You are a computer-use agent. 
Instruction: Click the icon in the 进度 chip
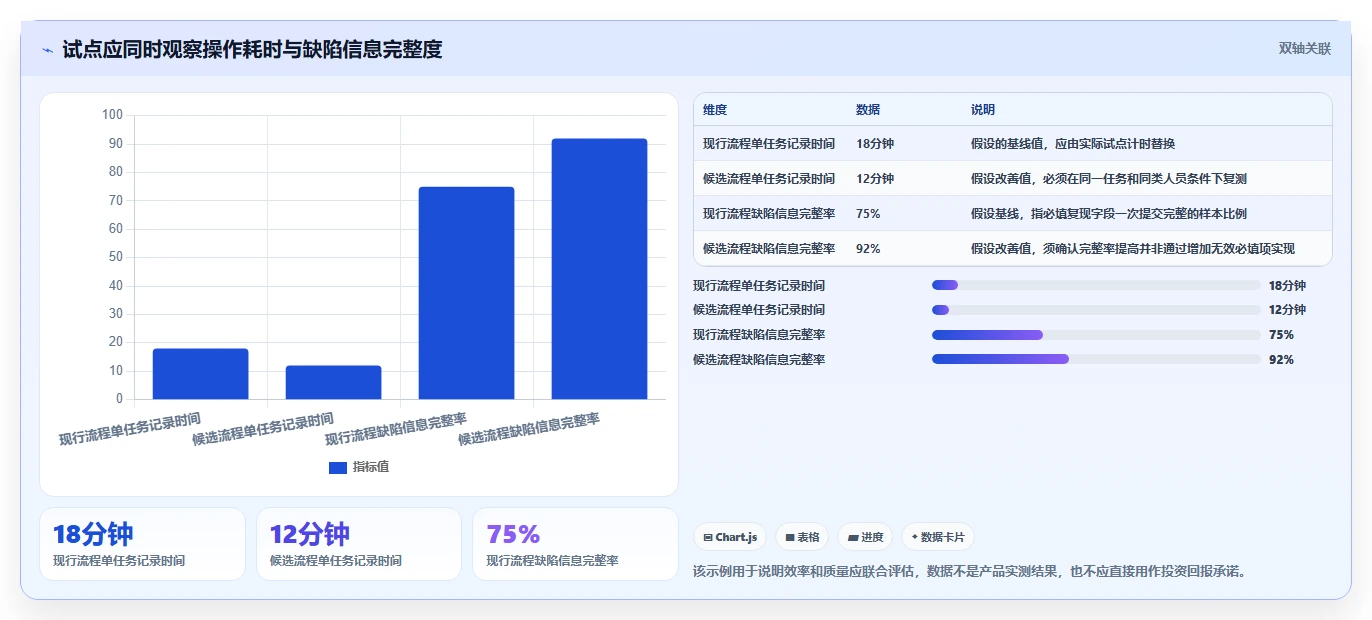(x=853, y=538)
